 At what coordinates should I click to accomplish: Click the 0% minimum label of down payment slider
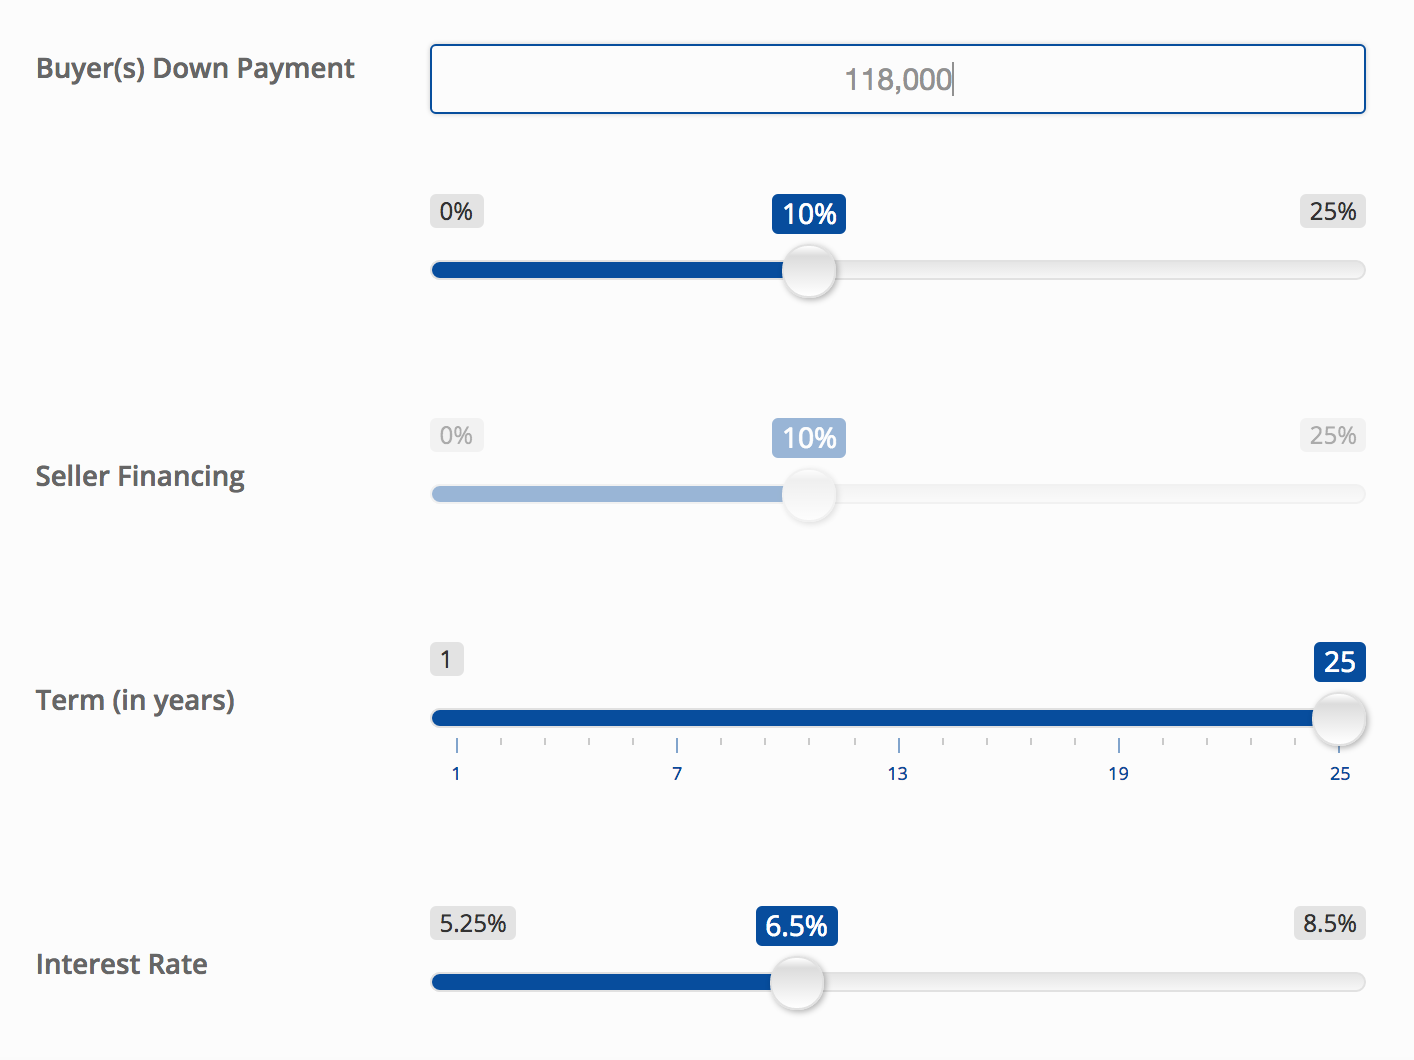click(x=456, y=212)
